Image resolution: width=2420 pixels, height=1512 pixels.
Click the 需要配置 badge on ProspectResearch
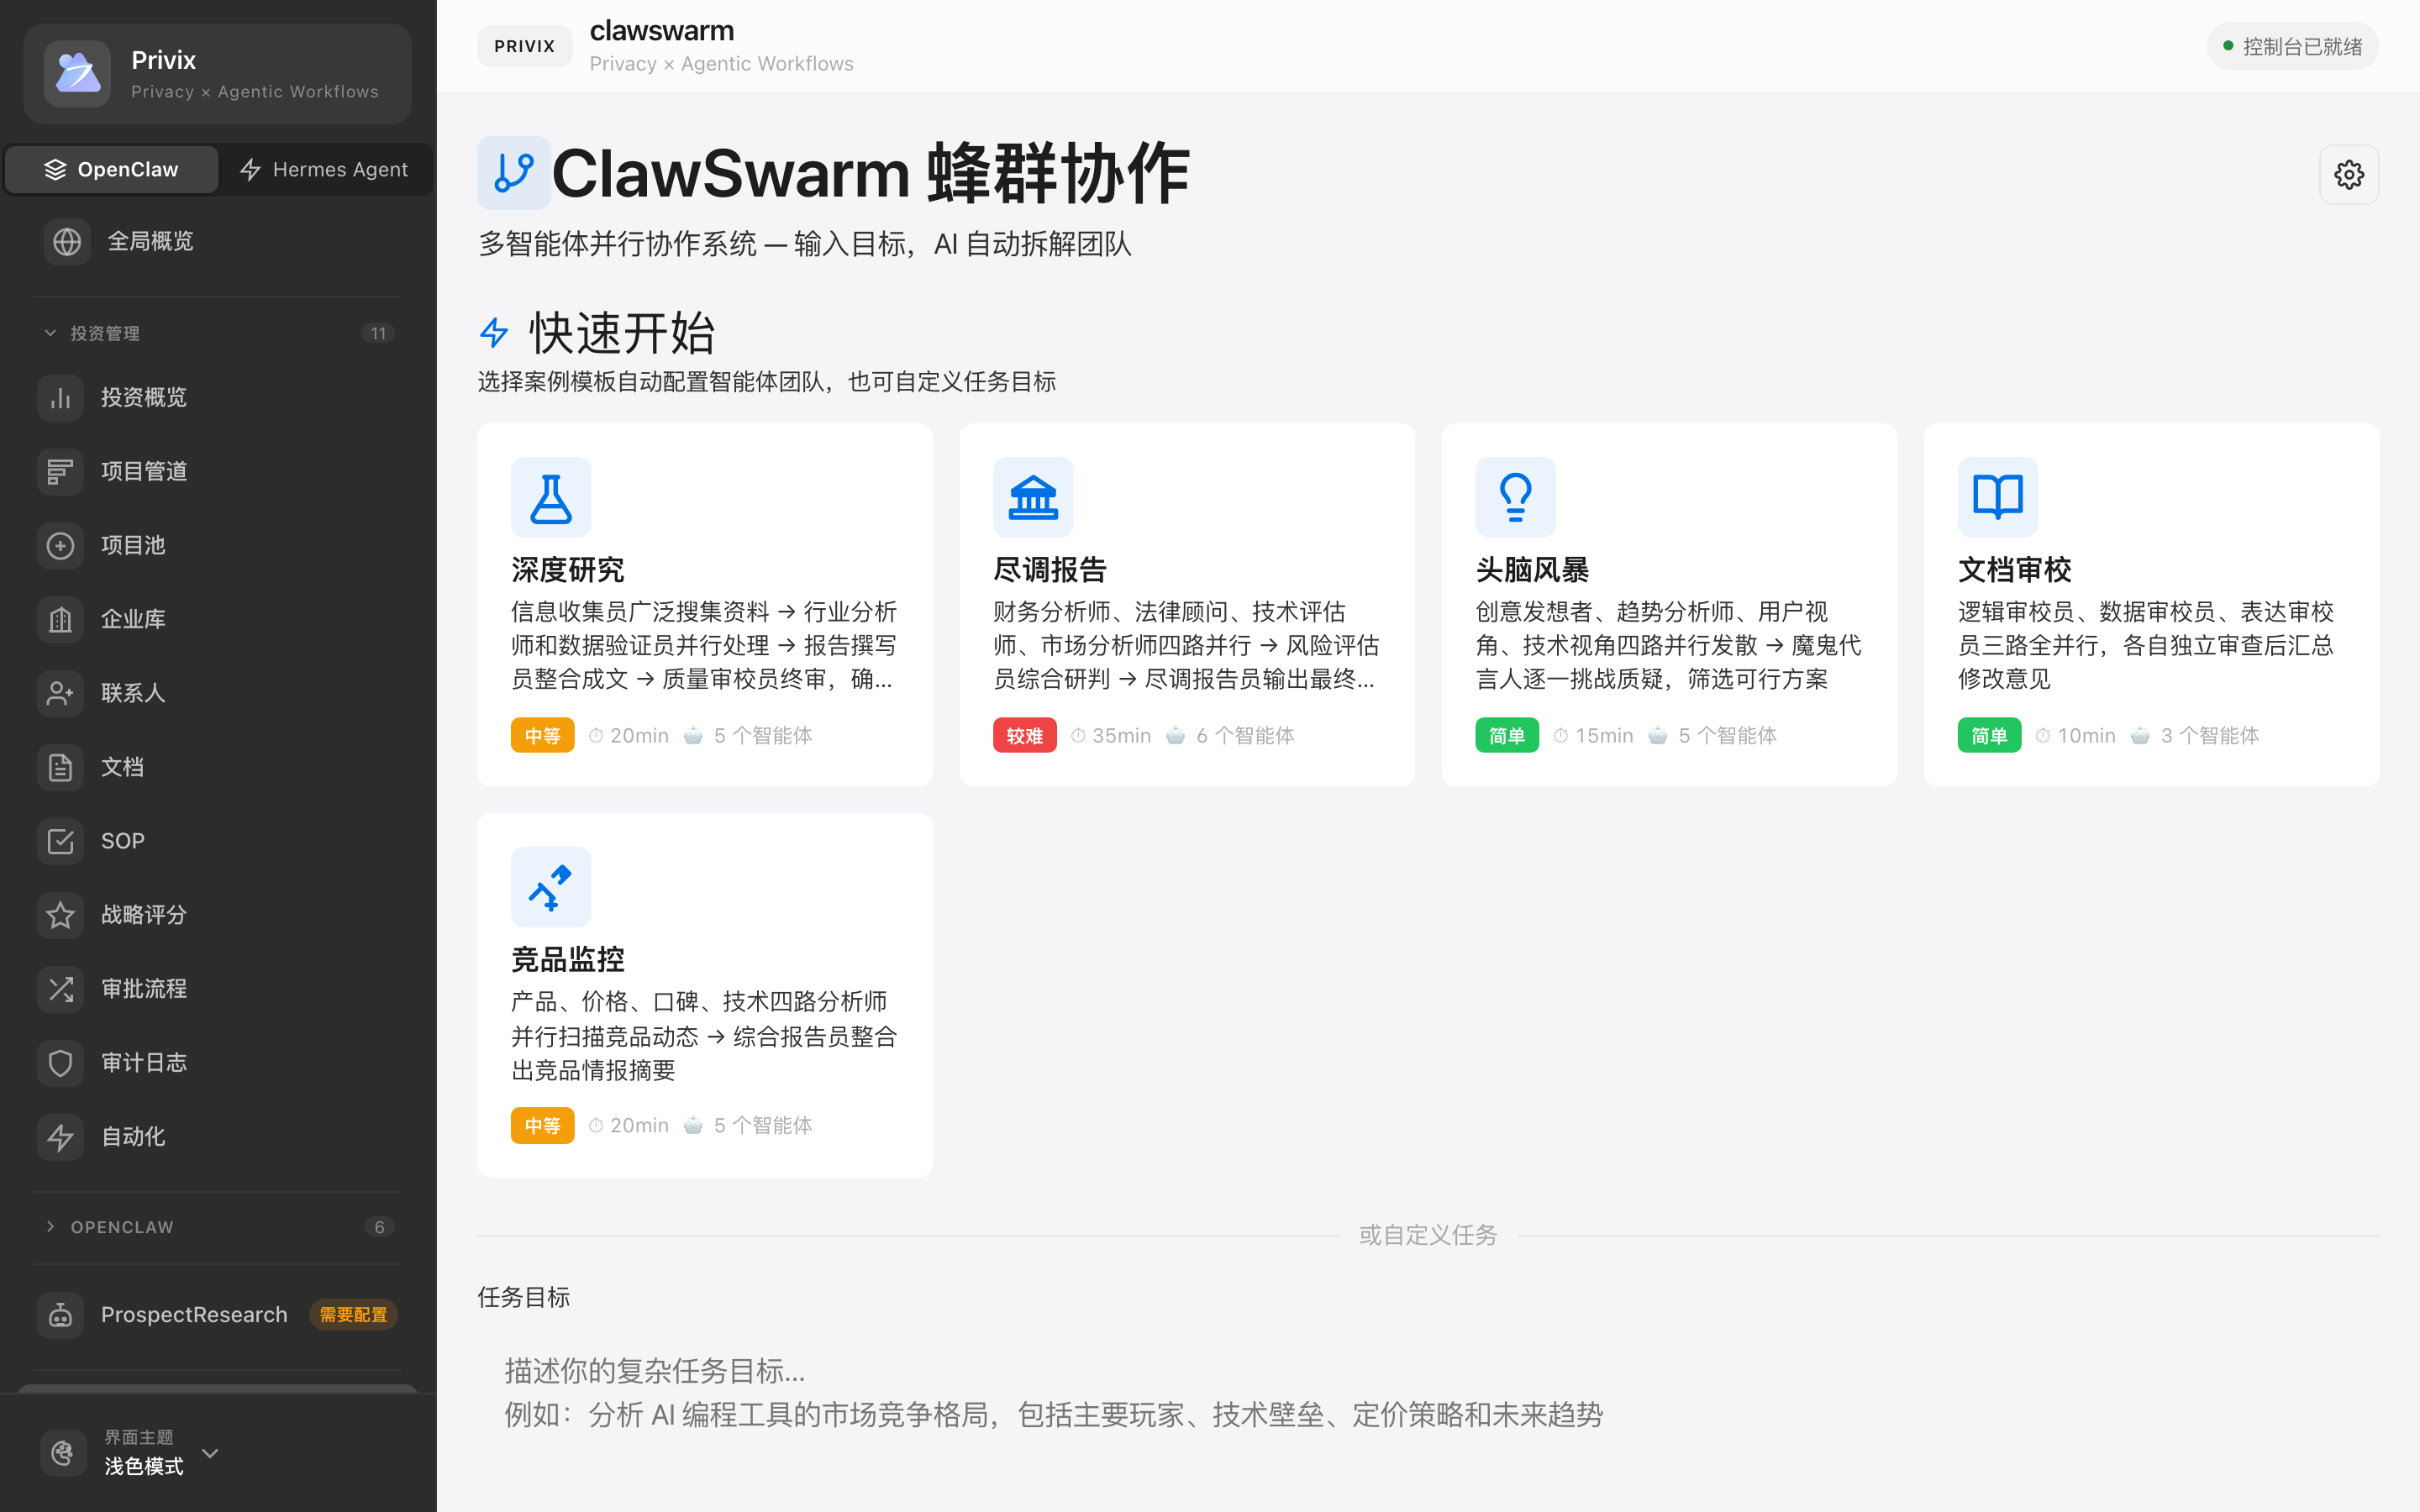353,1315
